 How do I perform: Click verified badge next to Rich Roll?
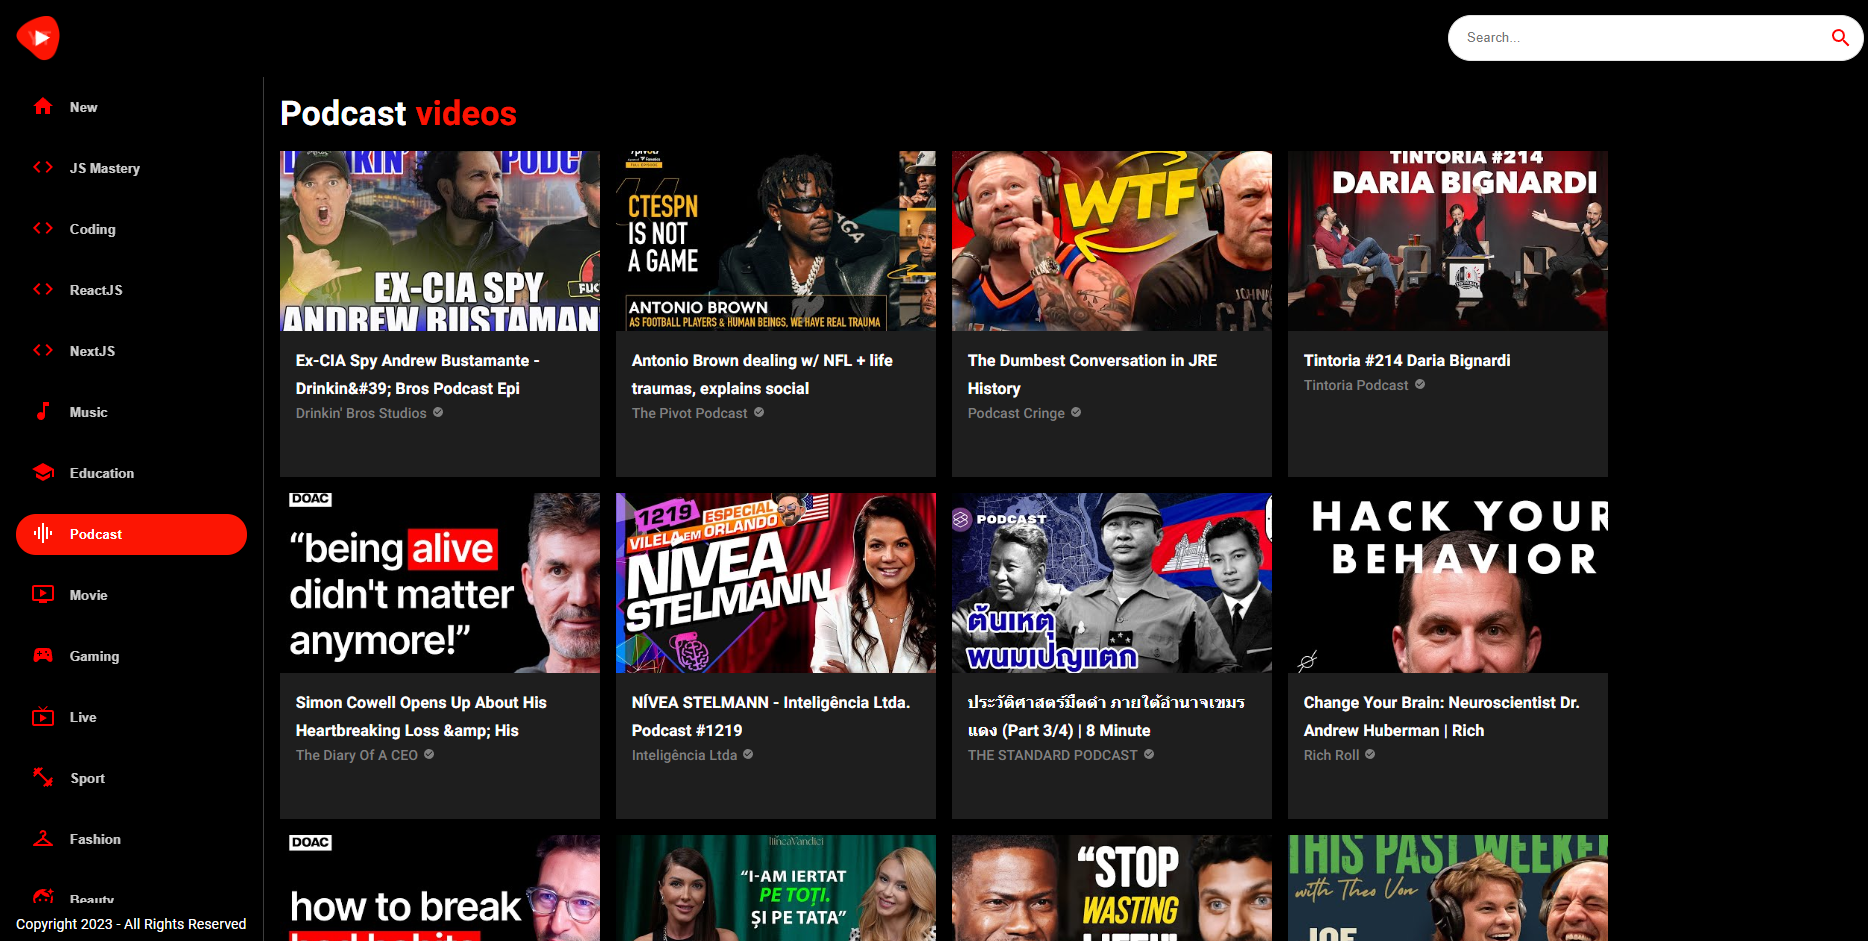click(x=1370, y=754)
